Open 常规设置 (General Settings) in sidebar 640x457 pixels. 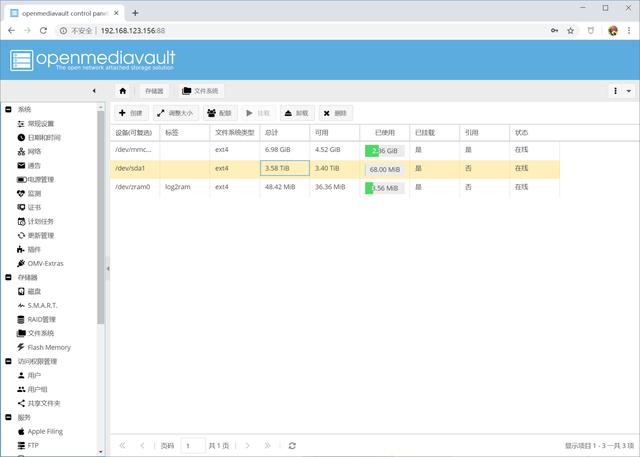[x=36, y=124]
